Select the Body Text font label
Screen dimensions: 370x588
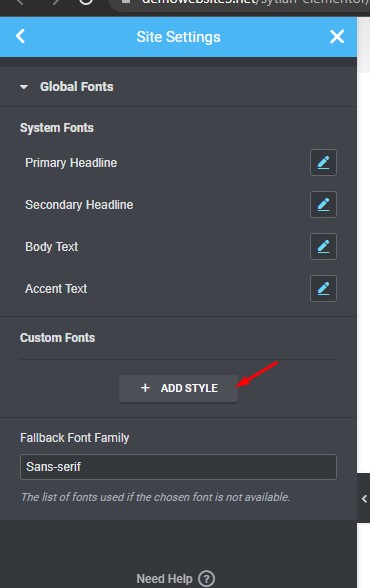(x=51, y=247)
